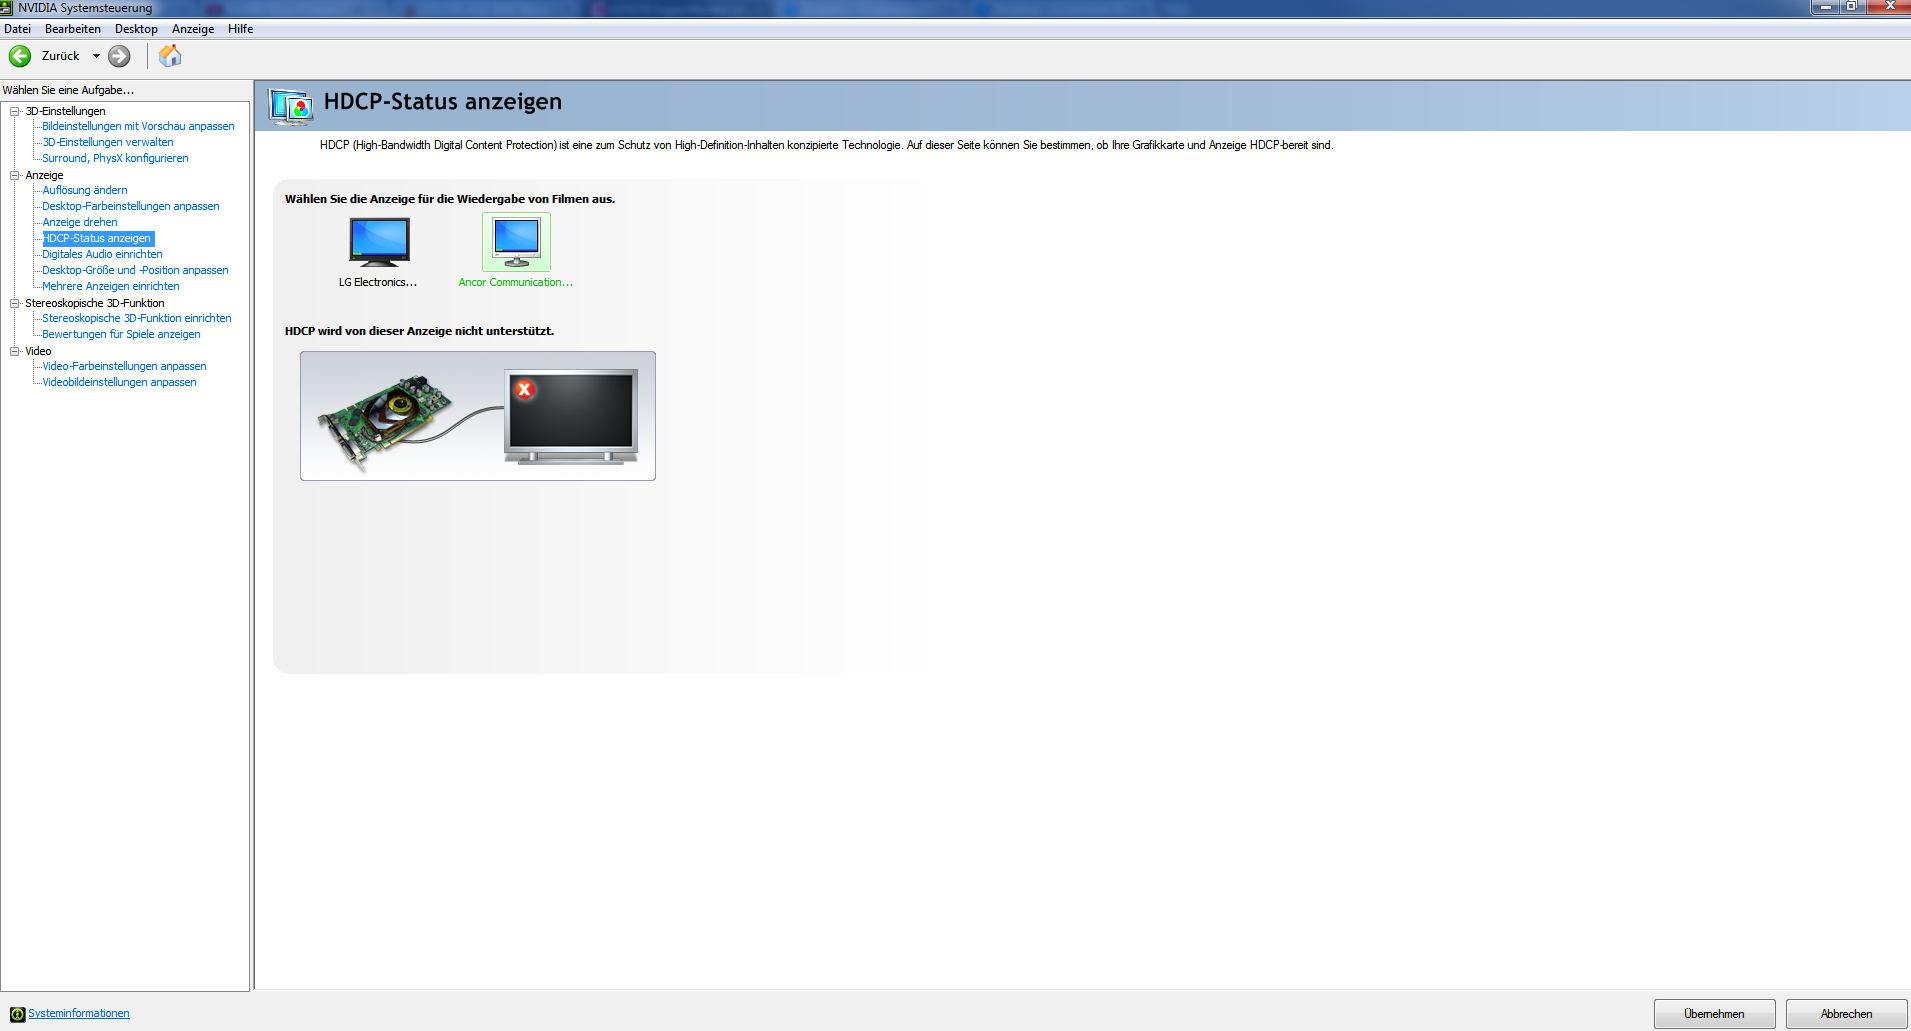Open the Datei menu
The image size is (1911, 1031).
pyautogui.click(x=17, y=29)
